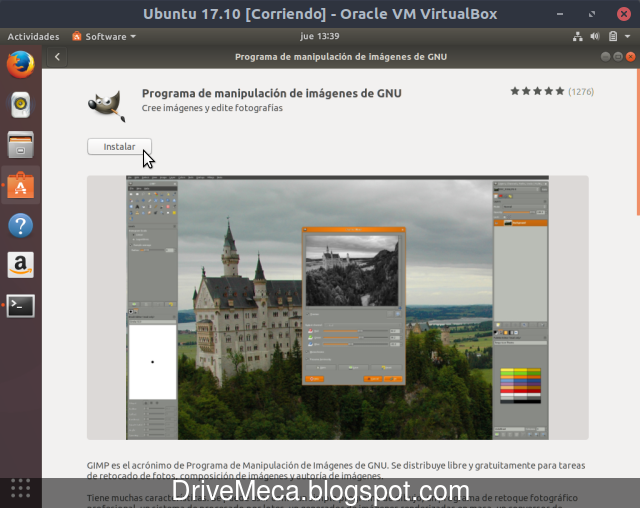The image size is (640, 508).
Task: Close the Software window
Action: click(631, 57)
